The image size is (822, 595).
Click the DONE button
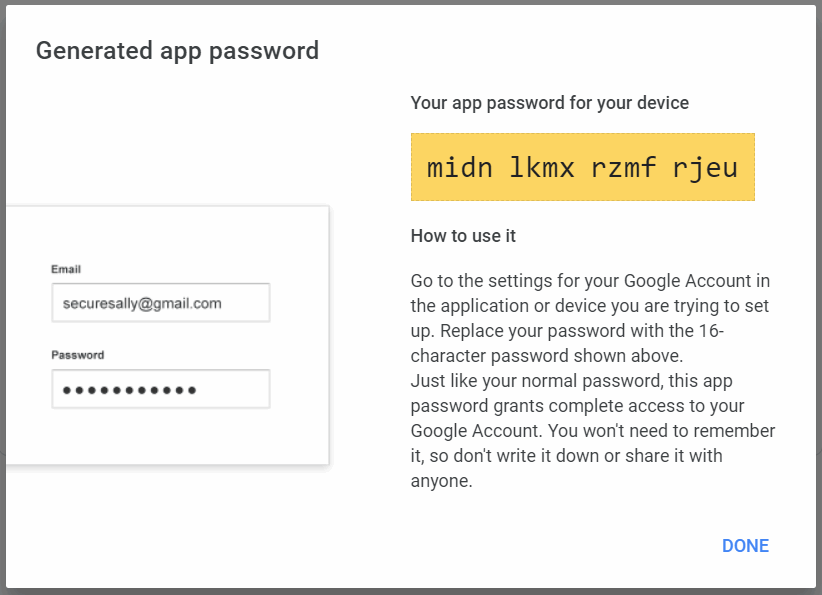[x=745, y=546]
